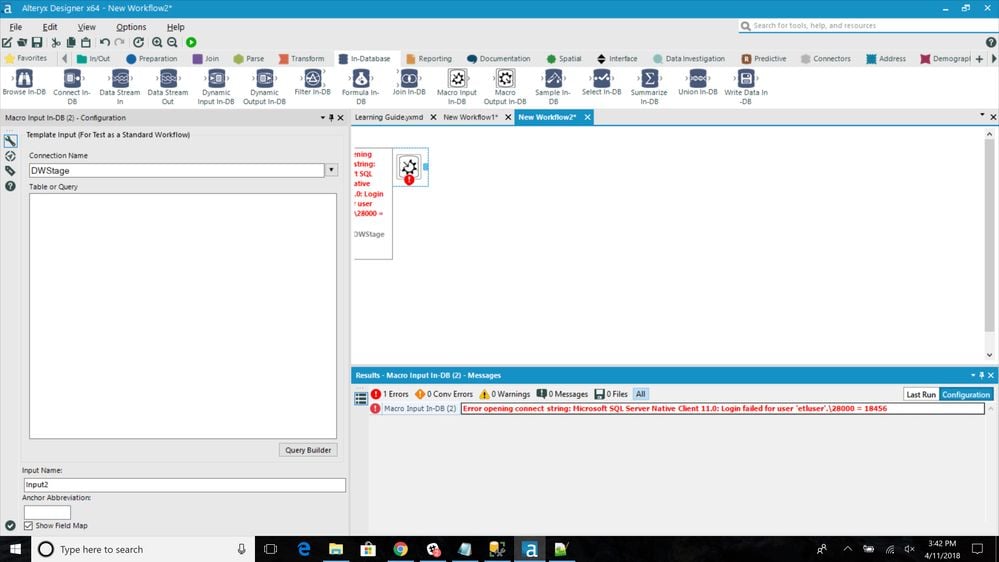The height and width of the screenshot is (562, 999).
Task: Click the Anchor Abbreviation field
Action: tap(47, 512)
